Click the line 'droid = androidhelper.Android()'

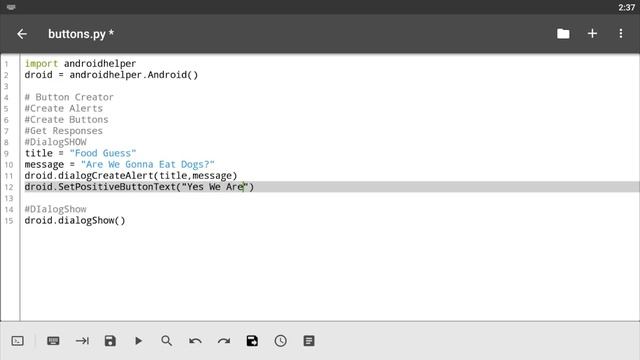(x=111, y=75)
